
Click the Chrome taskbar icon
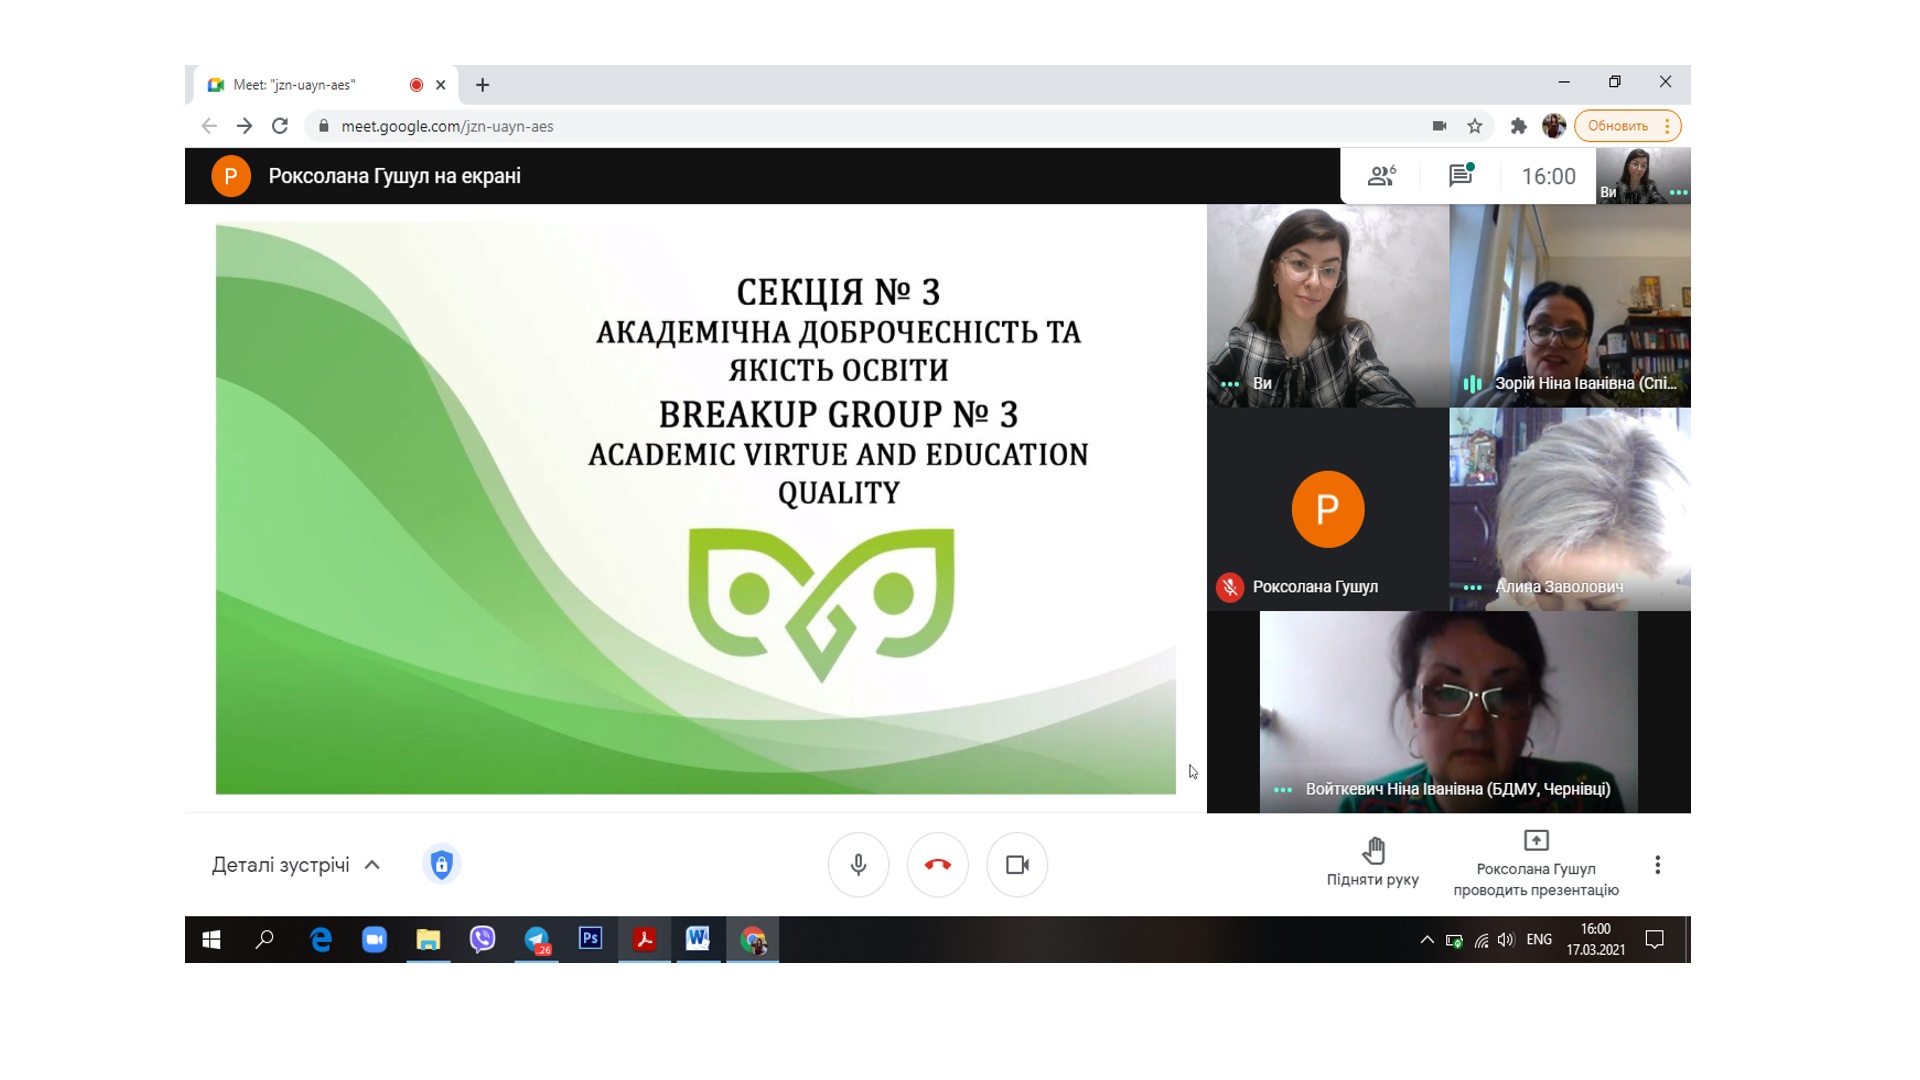753,940
